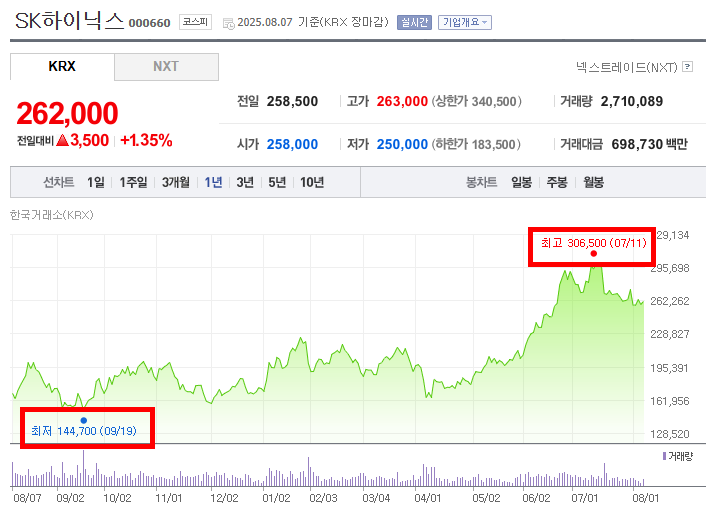Click the 07/01 x-axis date label

point(585,498)
